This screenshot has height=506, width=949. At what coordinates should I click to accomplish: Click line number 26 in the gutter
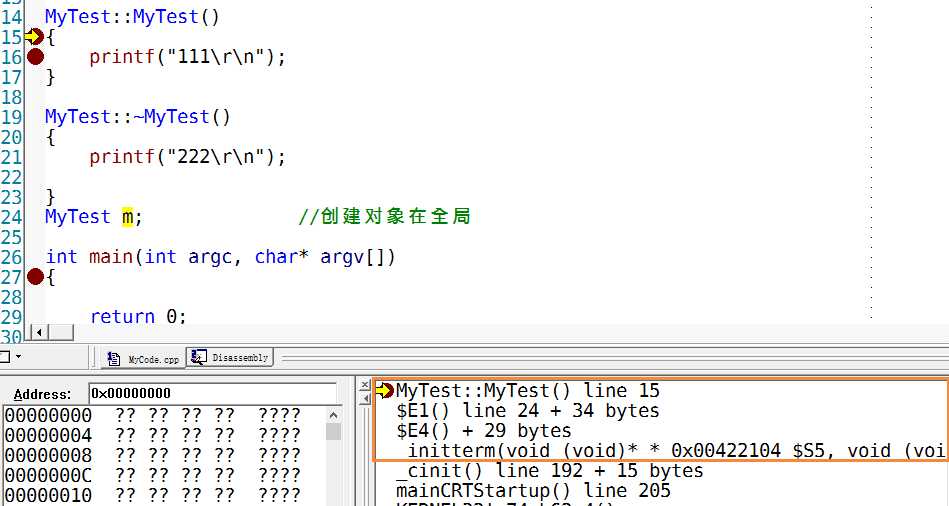pos(11,257)
